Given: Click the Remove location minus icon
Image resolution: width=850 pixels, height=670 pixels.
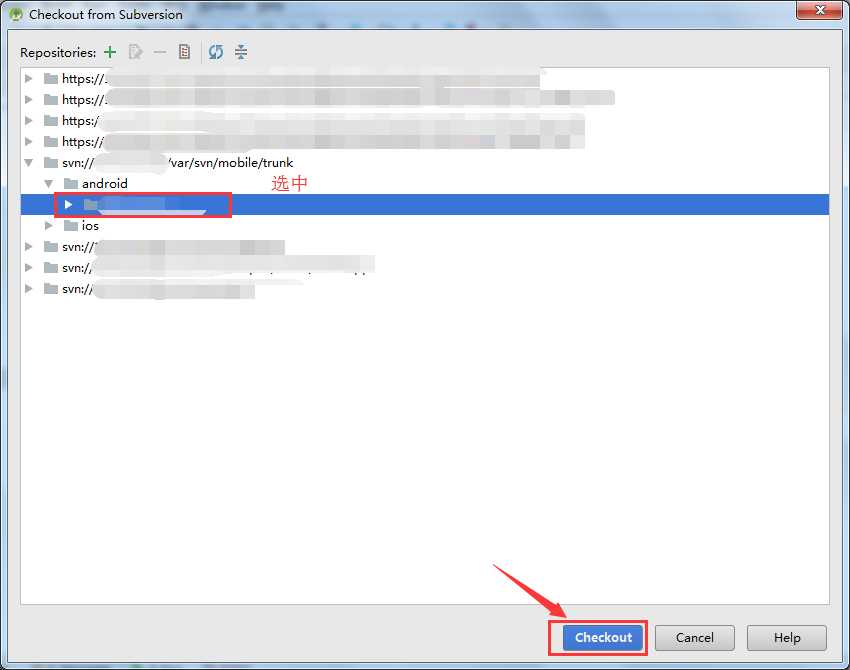Looking at the screenshot, I should tap(160, 52).
